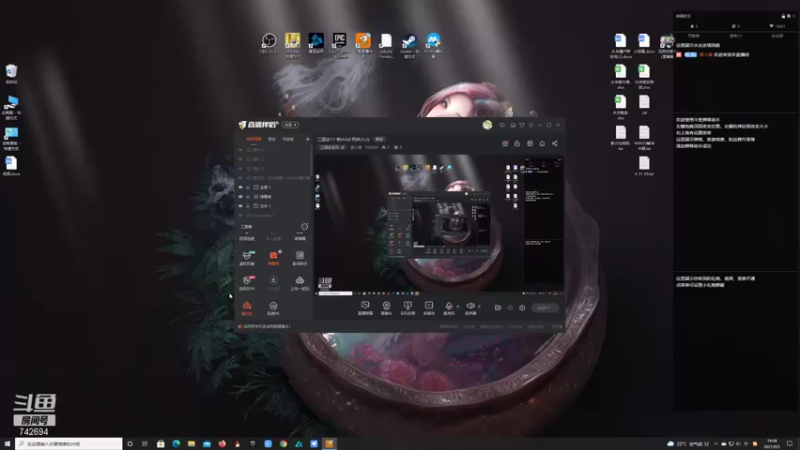Open Microsoft Edge from the taskbar

point(176,444)
